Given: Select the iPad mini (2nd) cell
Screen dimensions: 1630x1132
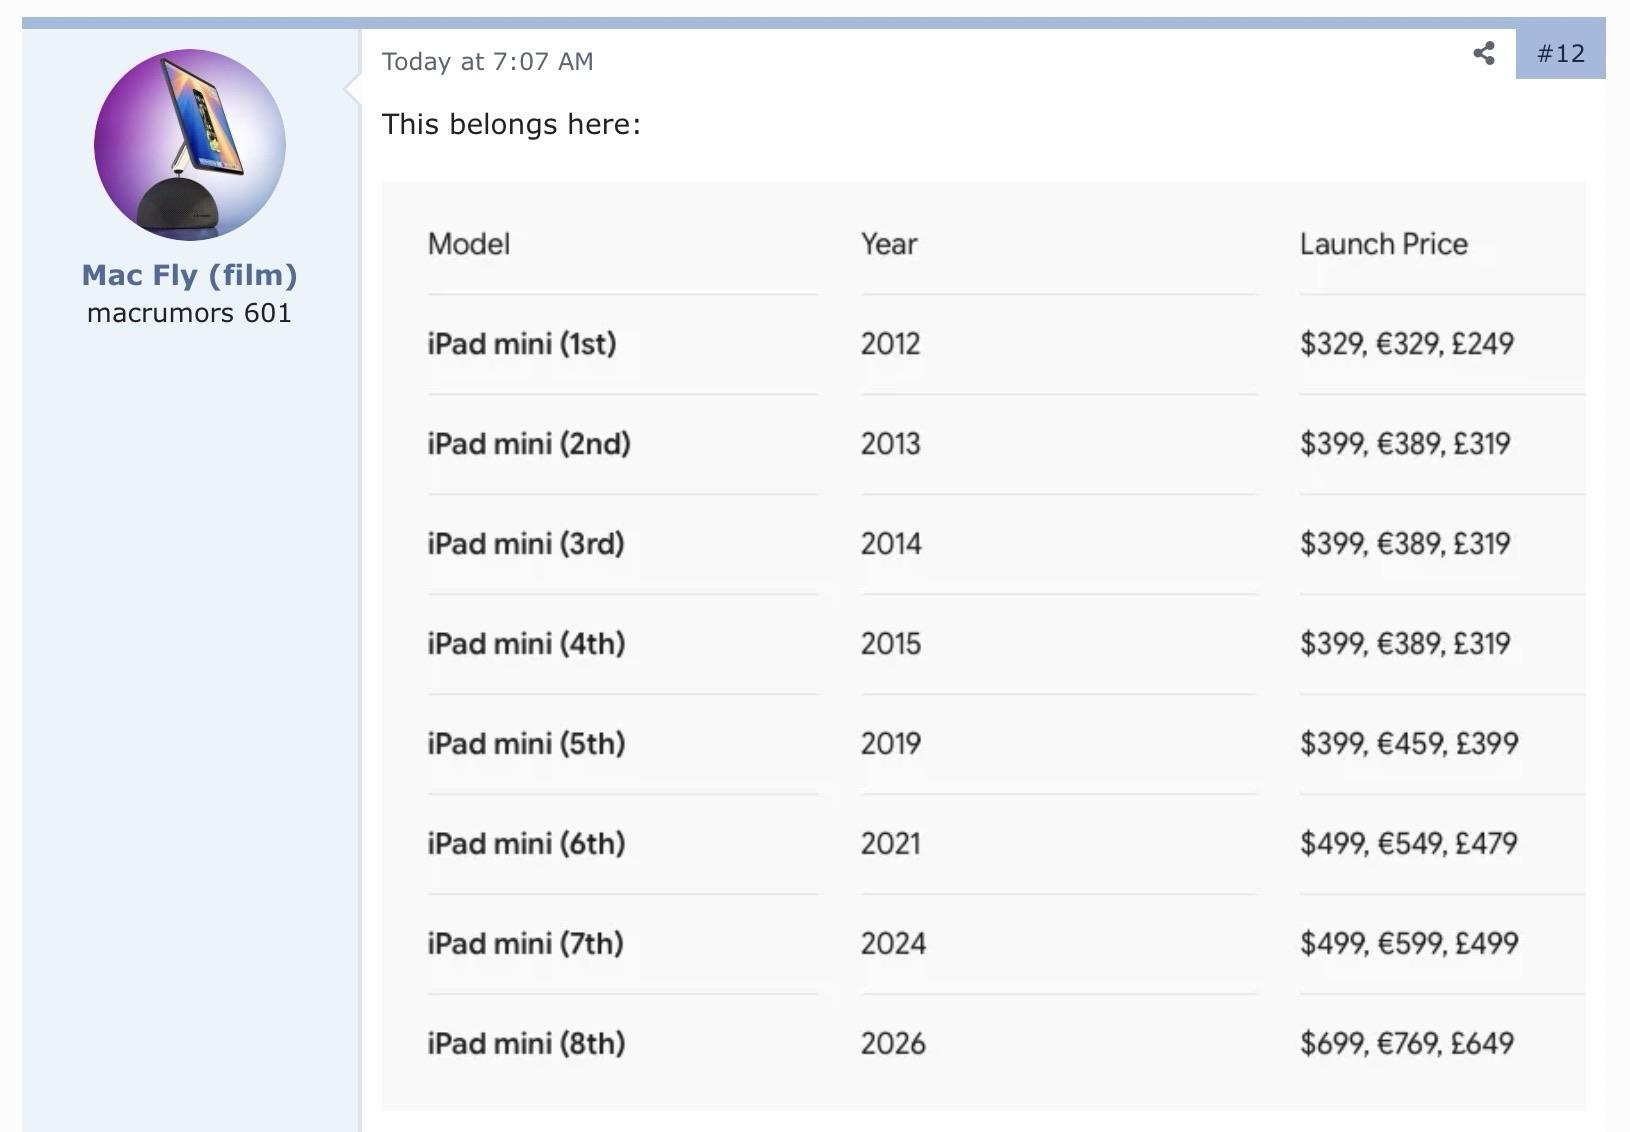Looking at the screenshot, I should tap(529, 444).
